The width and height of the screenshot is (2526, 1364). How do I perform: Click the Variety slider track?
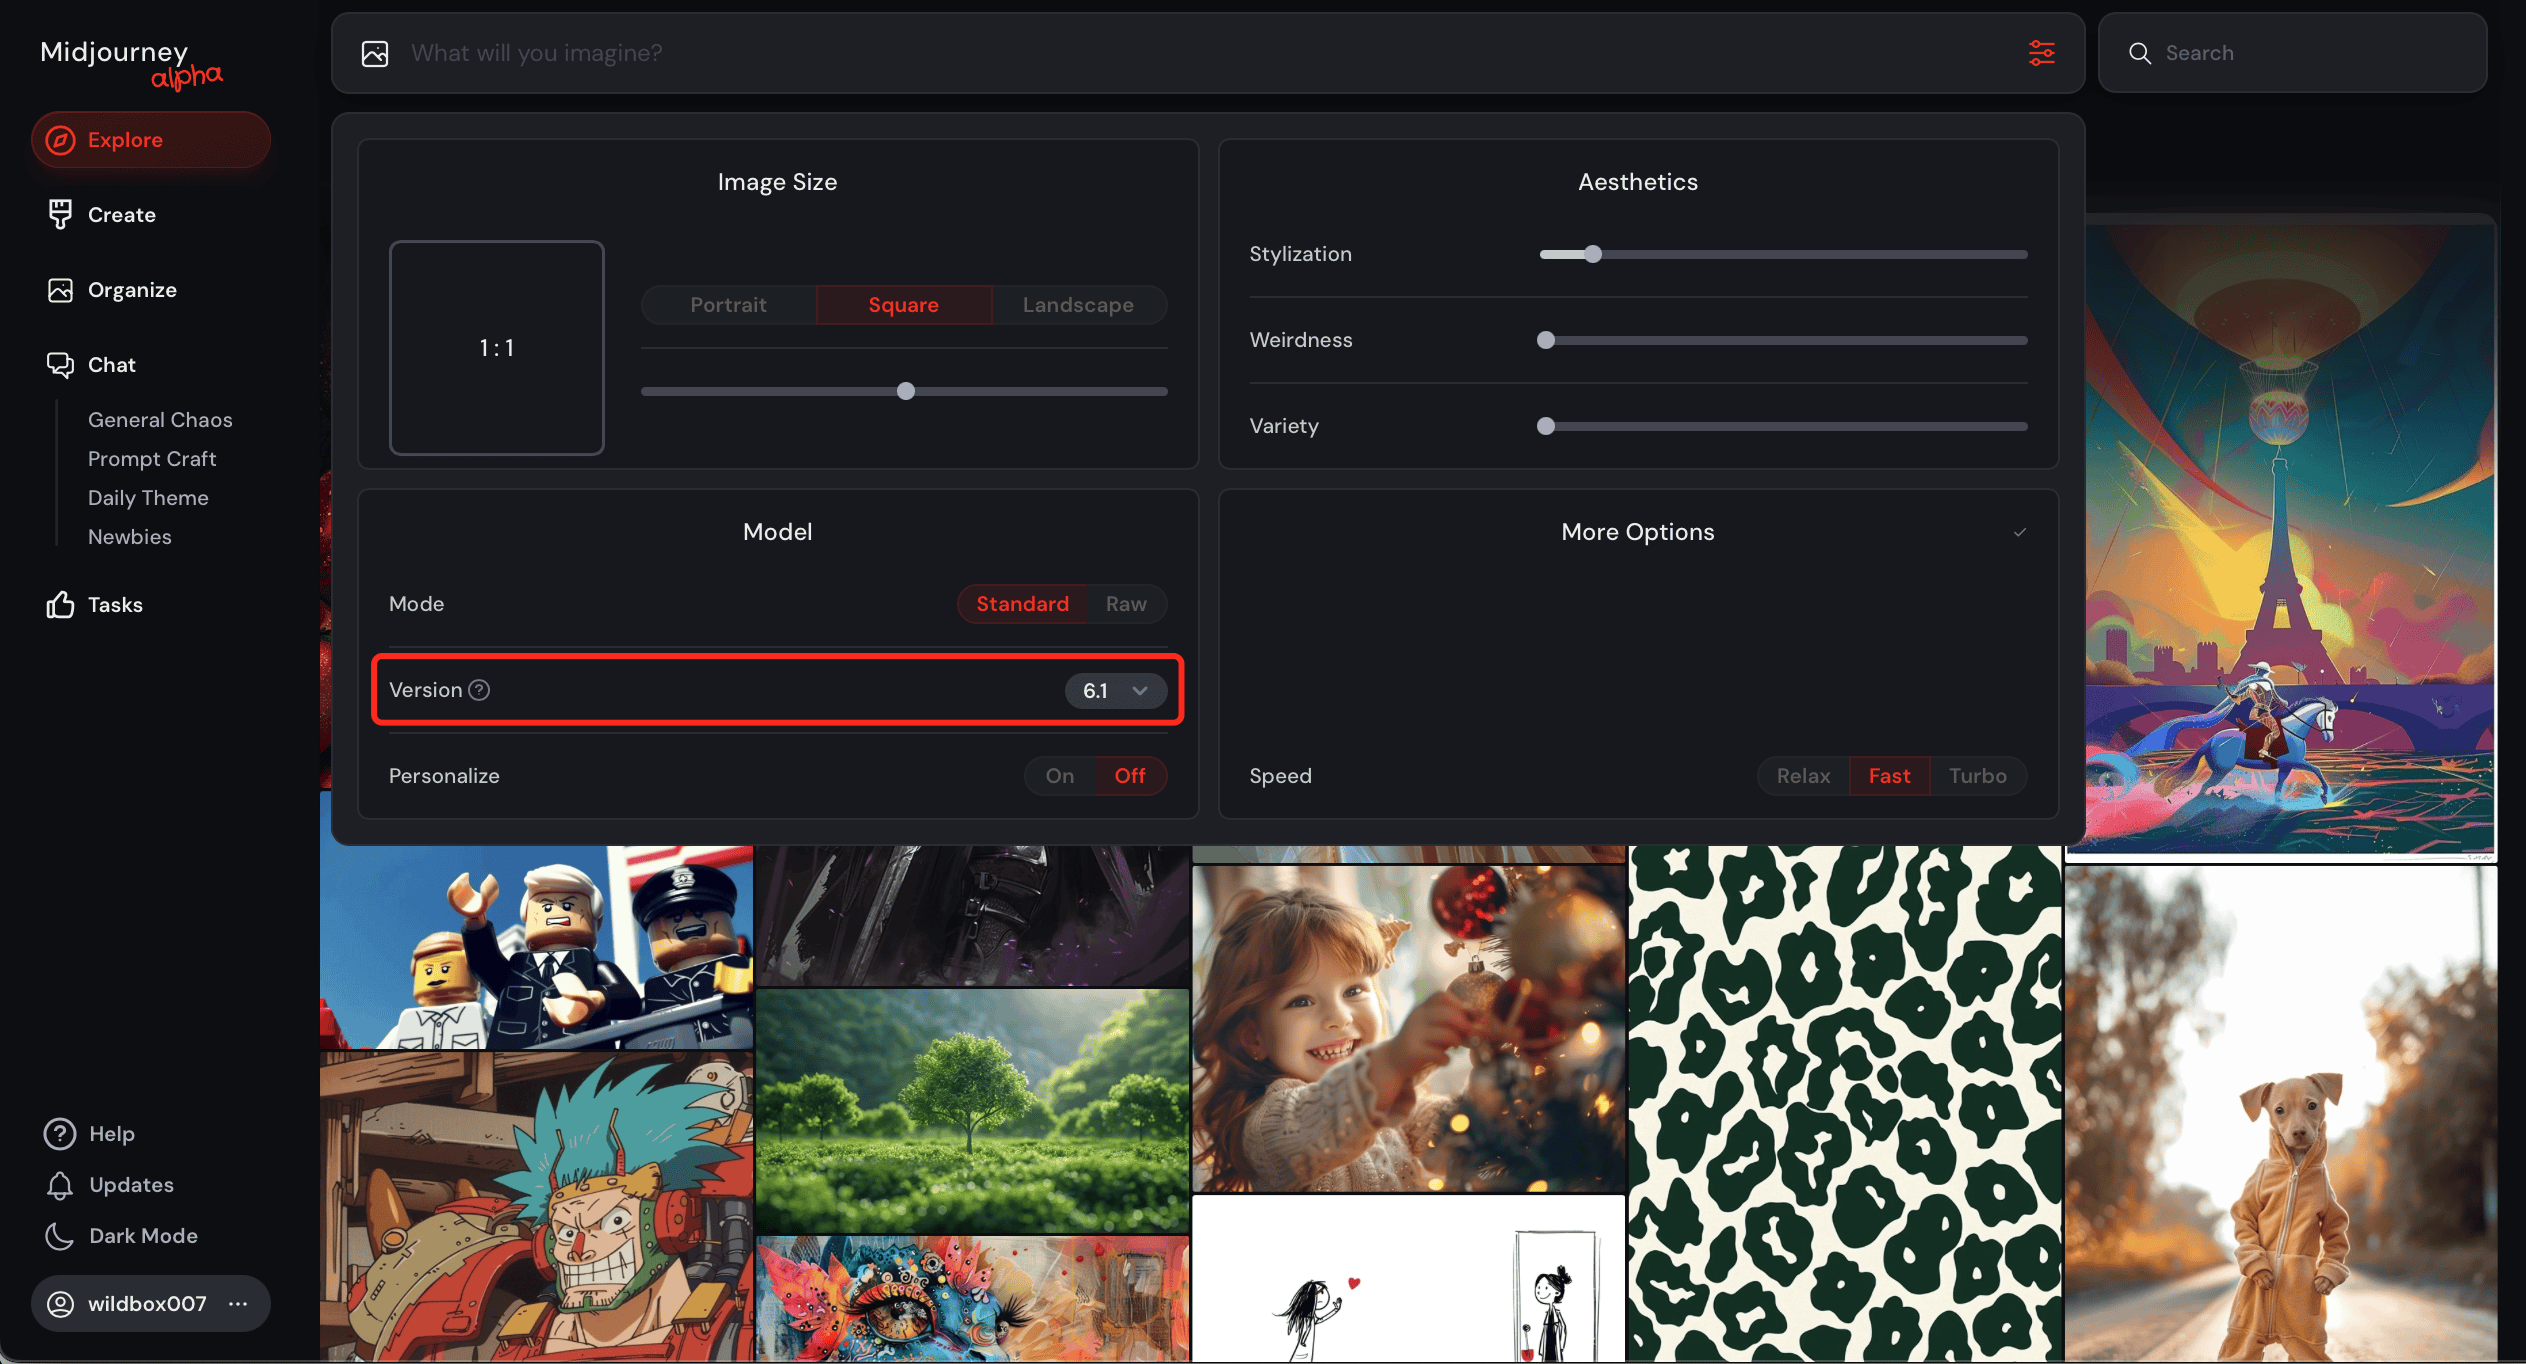click(1783, 426)
